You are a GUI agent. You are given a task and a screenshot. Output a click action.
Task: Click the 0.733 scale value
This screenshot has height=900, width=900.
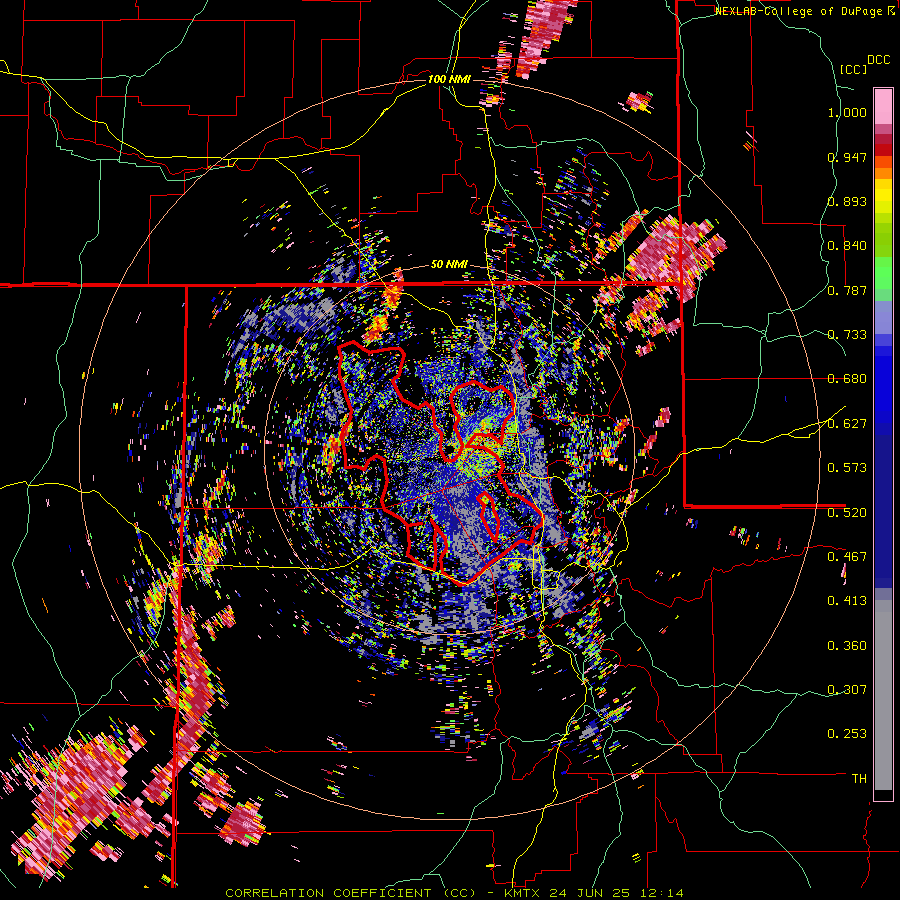[847, 335]
